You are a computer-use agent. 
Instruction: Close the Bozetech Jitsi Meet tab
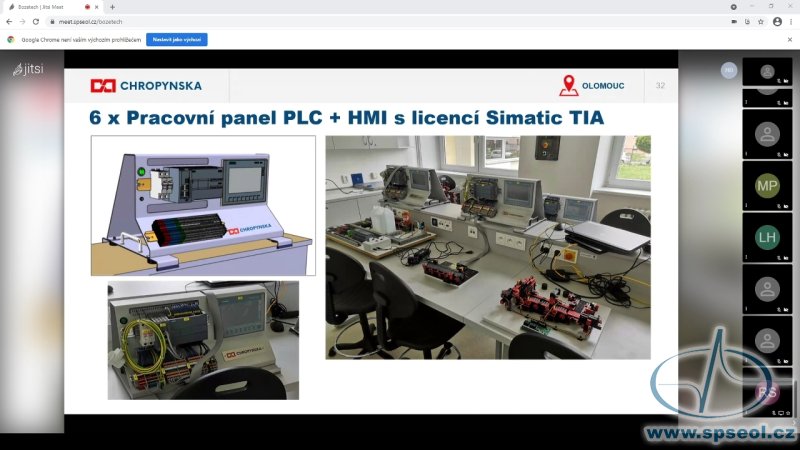point(96,7)
